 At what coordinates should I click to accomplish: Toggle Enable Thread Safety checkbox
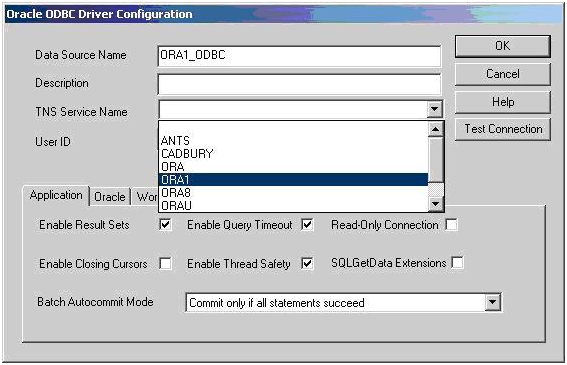[307, 263]
